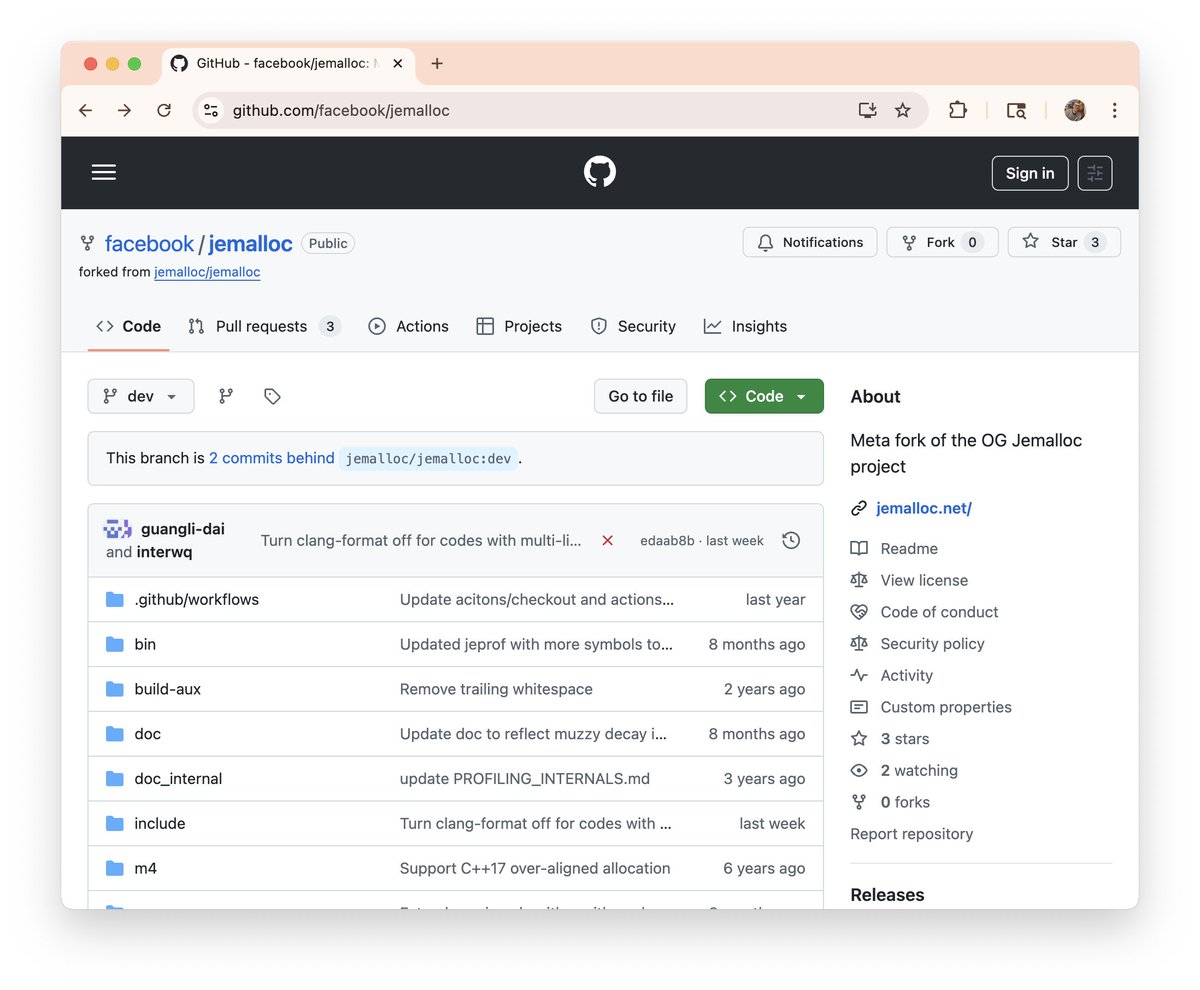
Task: Open commit 'Support C++17 over-aligned allocation'
Action: tap(535, 868)
